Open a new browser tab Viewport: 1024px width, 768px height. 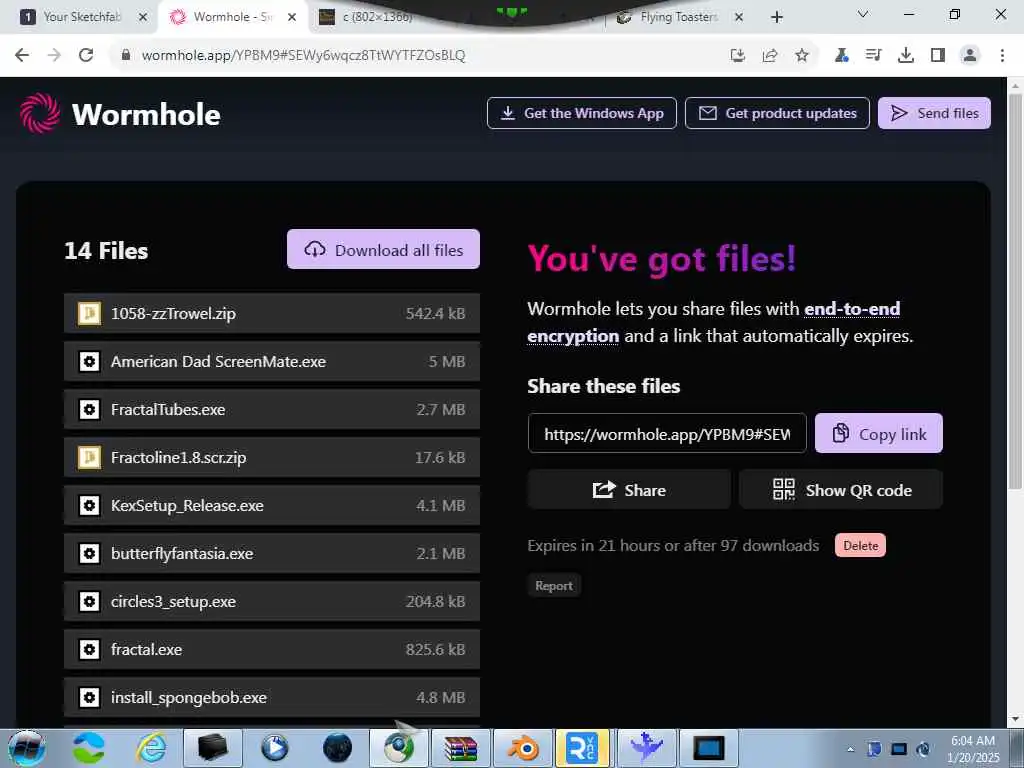click(776, 17)
